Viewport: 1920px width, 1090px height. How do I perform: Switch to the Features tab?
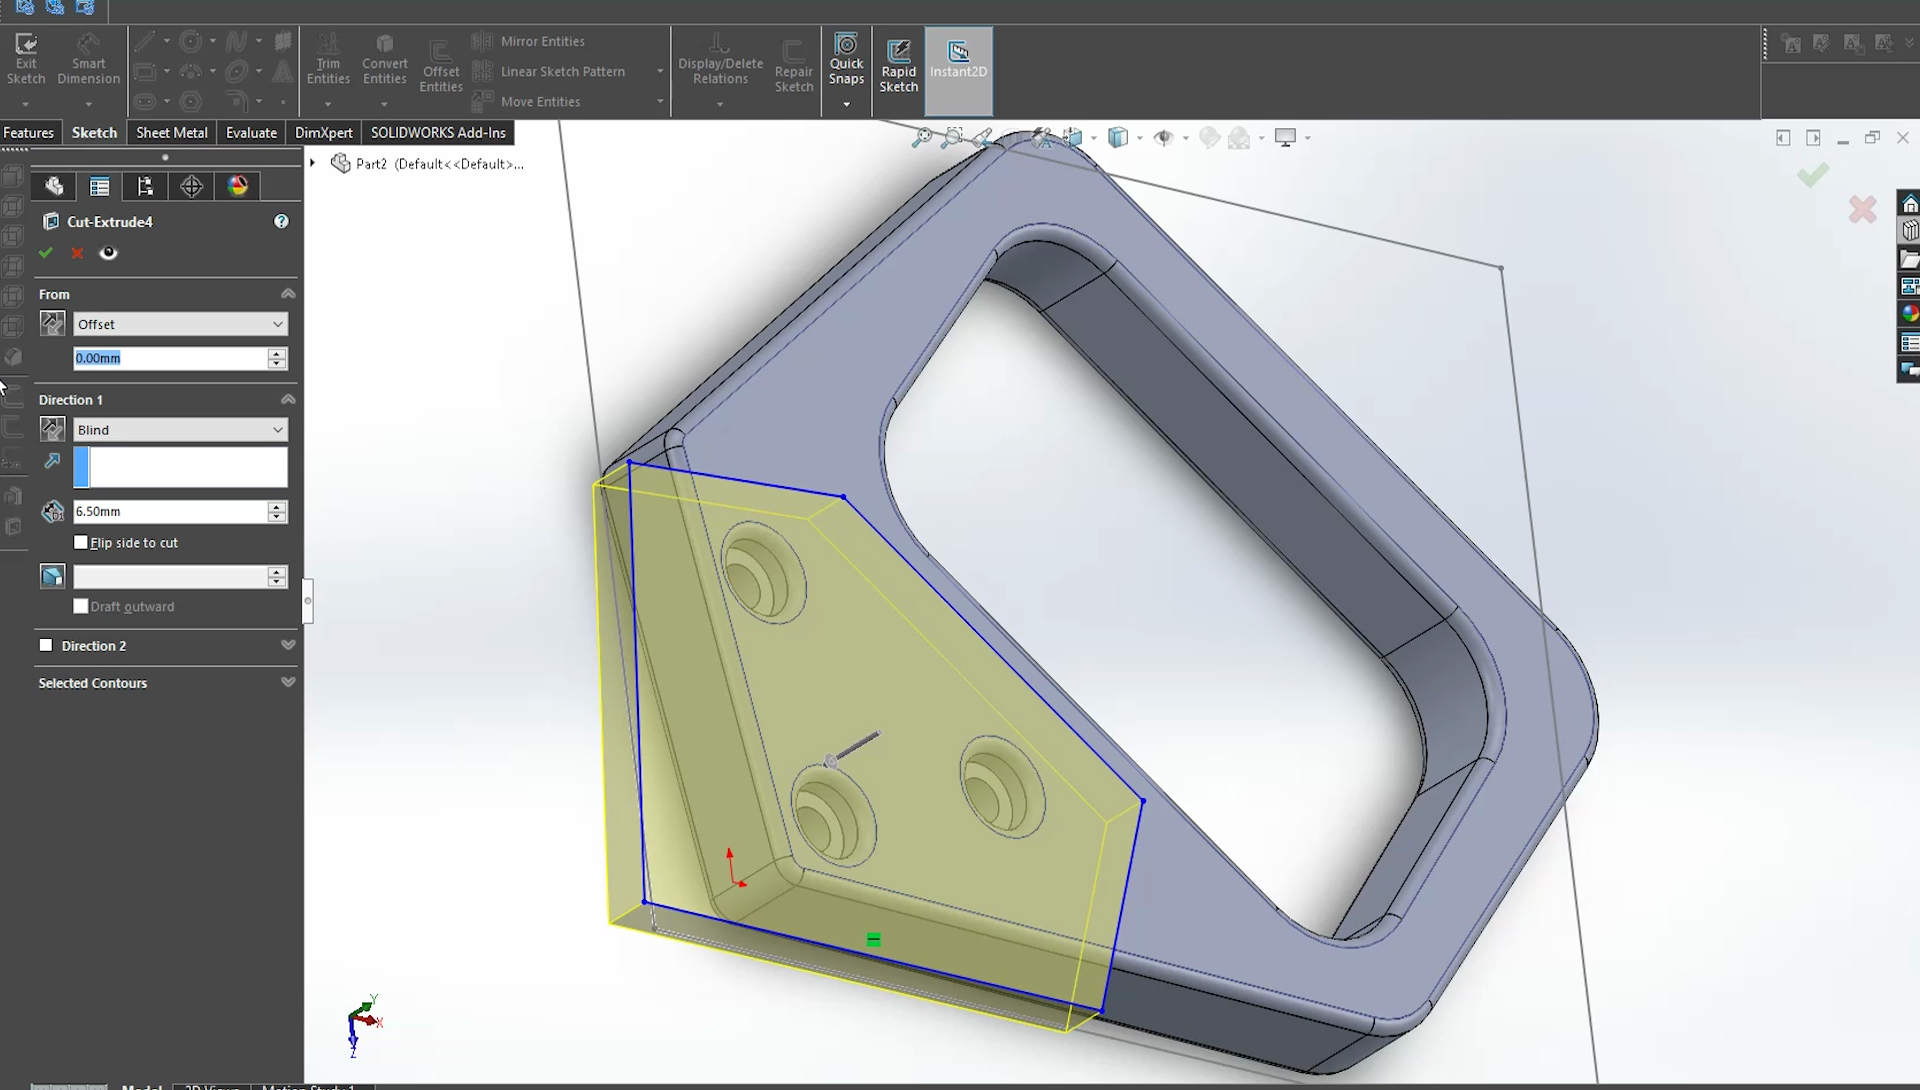click(x=28, y=132)
